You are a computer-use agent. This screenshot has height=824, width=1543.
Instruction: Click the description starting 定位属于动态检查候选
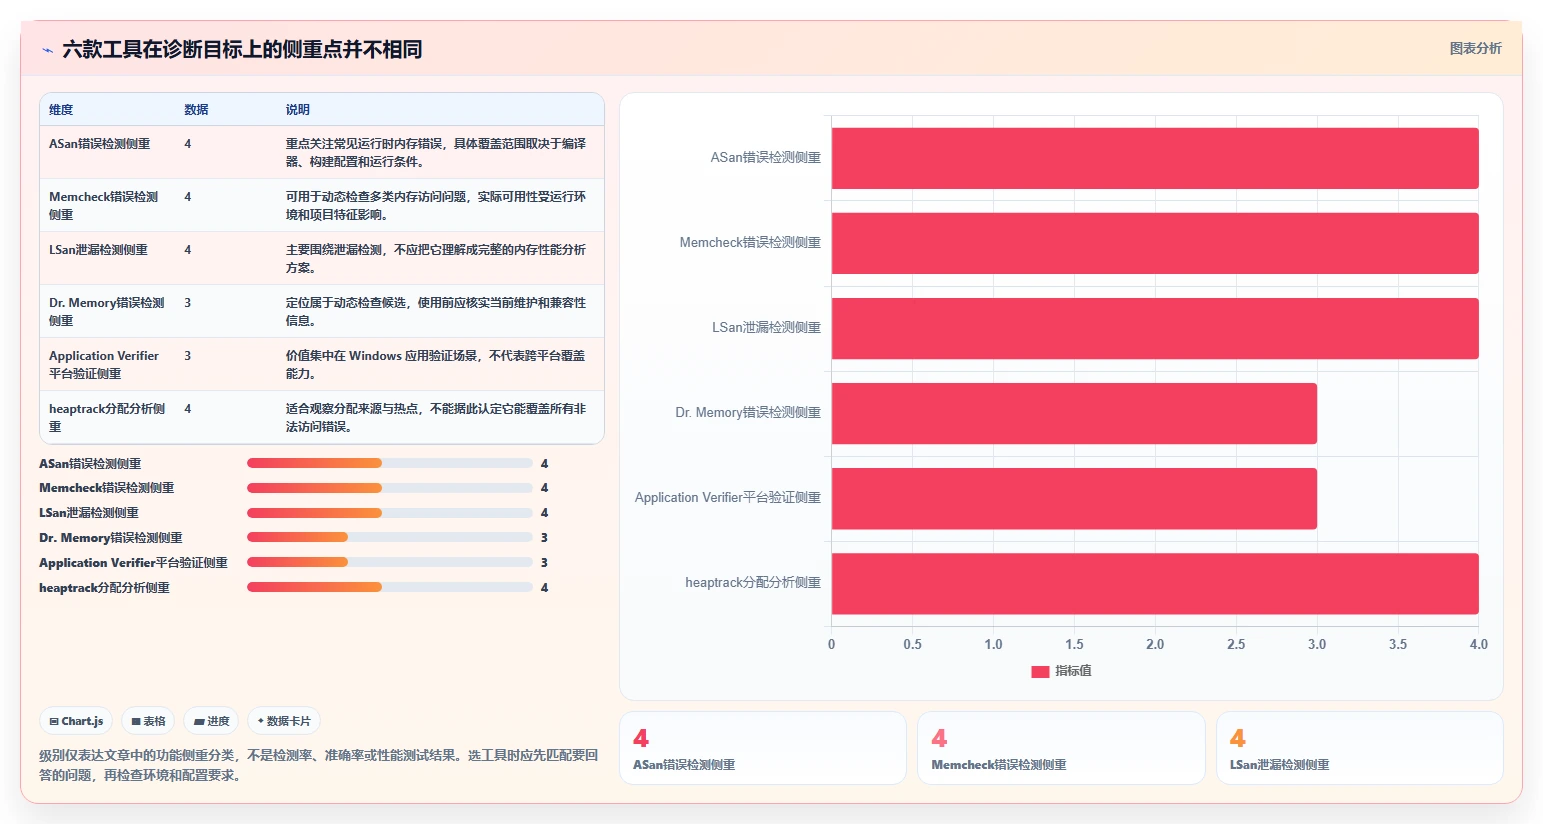[437, 311]
